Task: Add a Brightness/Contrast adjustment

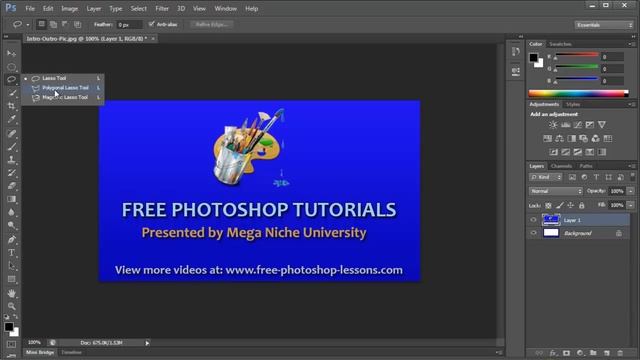Action: pos(553,125)
